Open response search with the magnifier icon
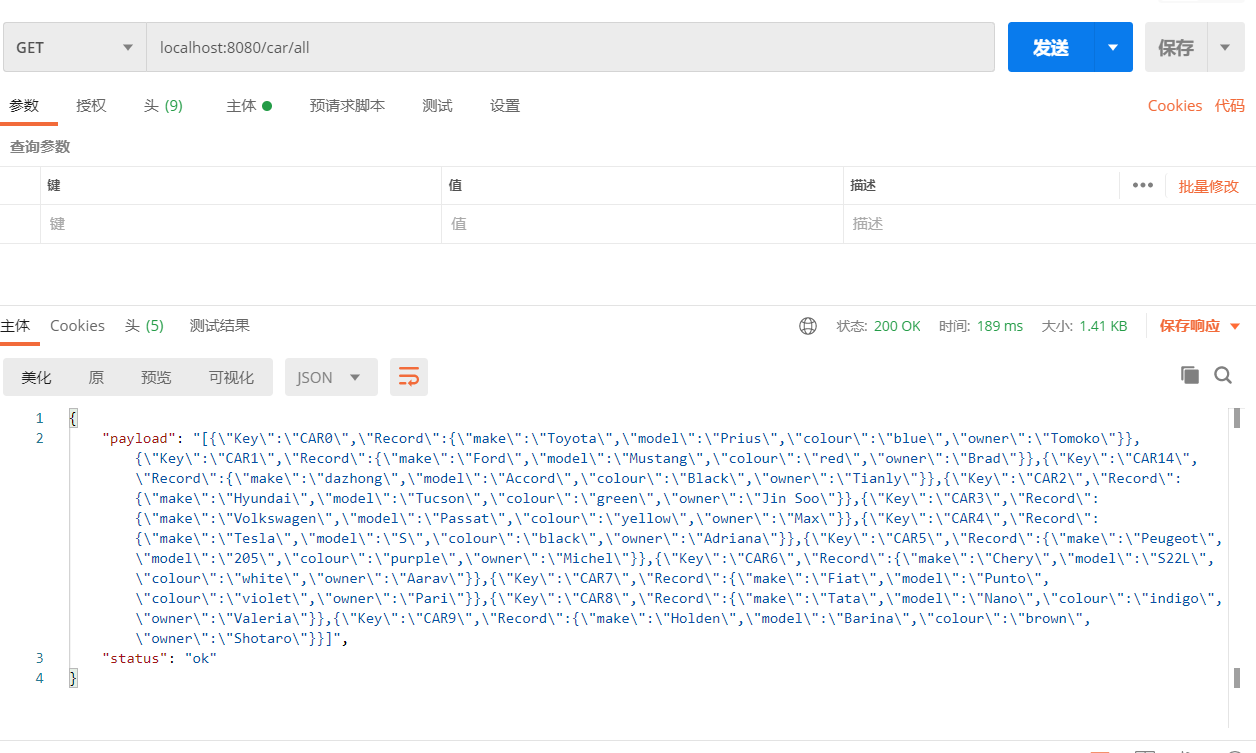1256x753 pixels. 1222,374
